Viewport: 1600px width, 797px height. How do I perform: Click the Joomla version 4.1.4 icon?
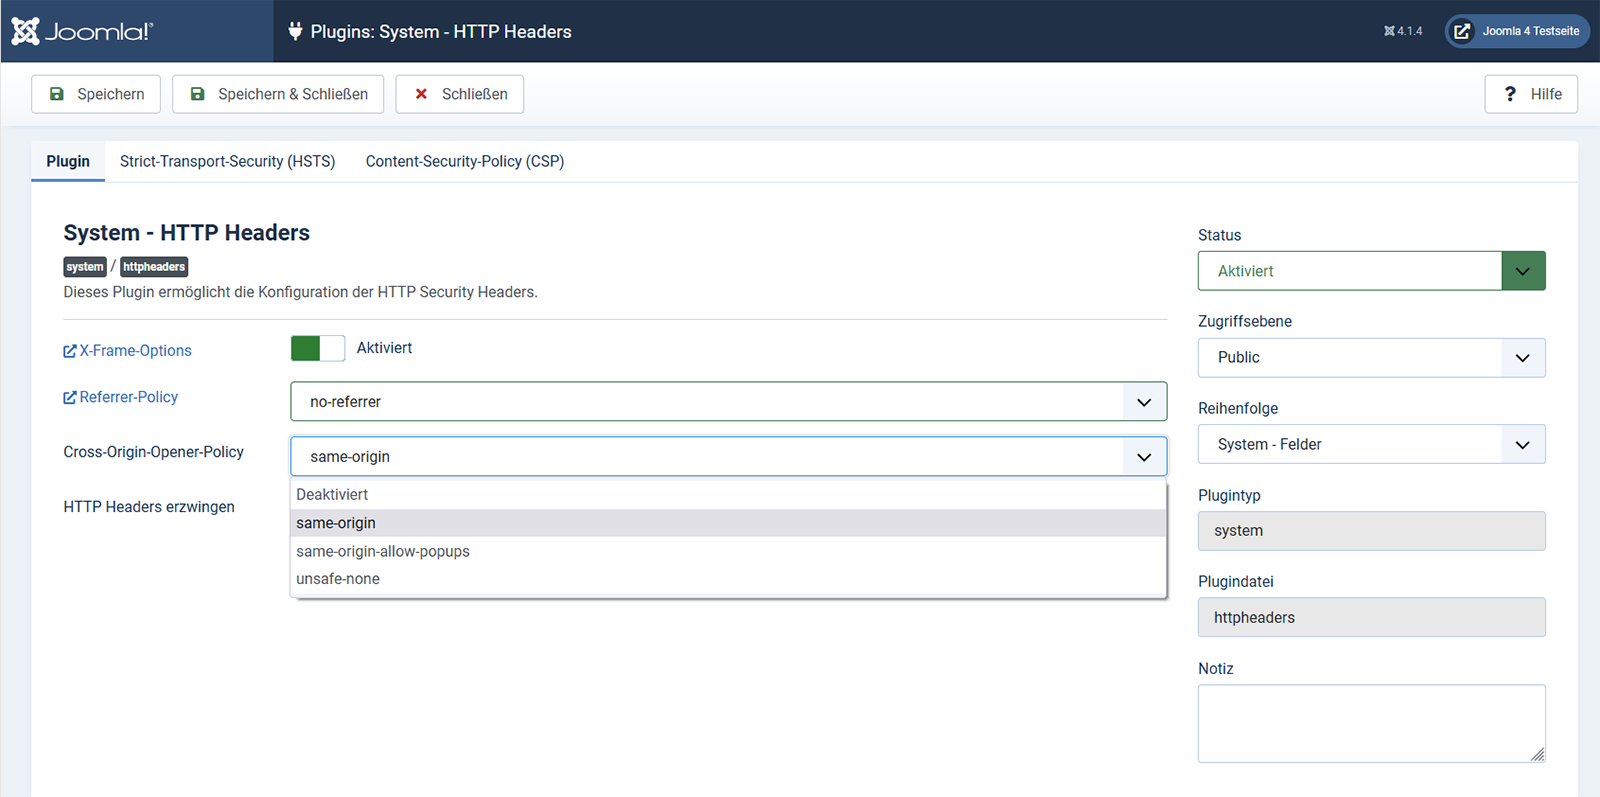tap(1389, 31)
